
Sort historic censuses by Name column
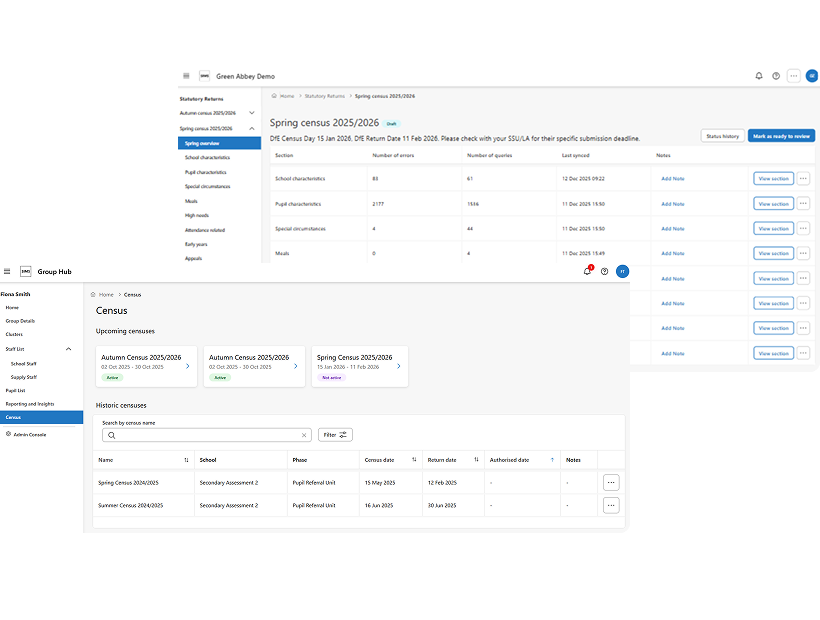click(186, 460)
